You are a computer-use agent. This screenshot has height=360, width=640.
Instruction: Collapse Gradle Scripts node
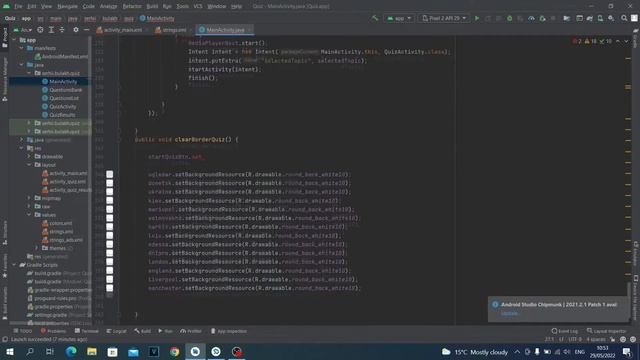(14, 265)
